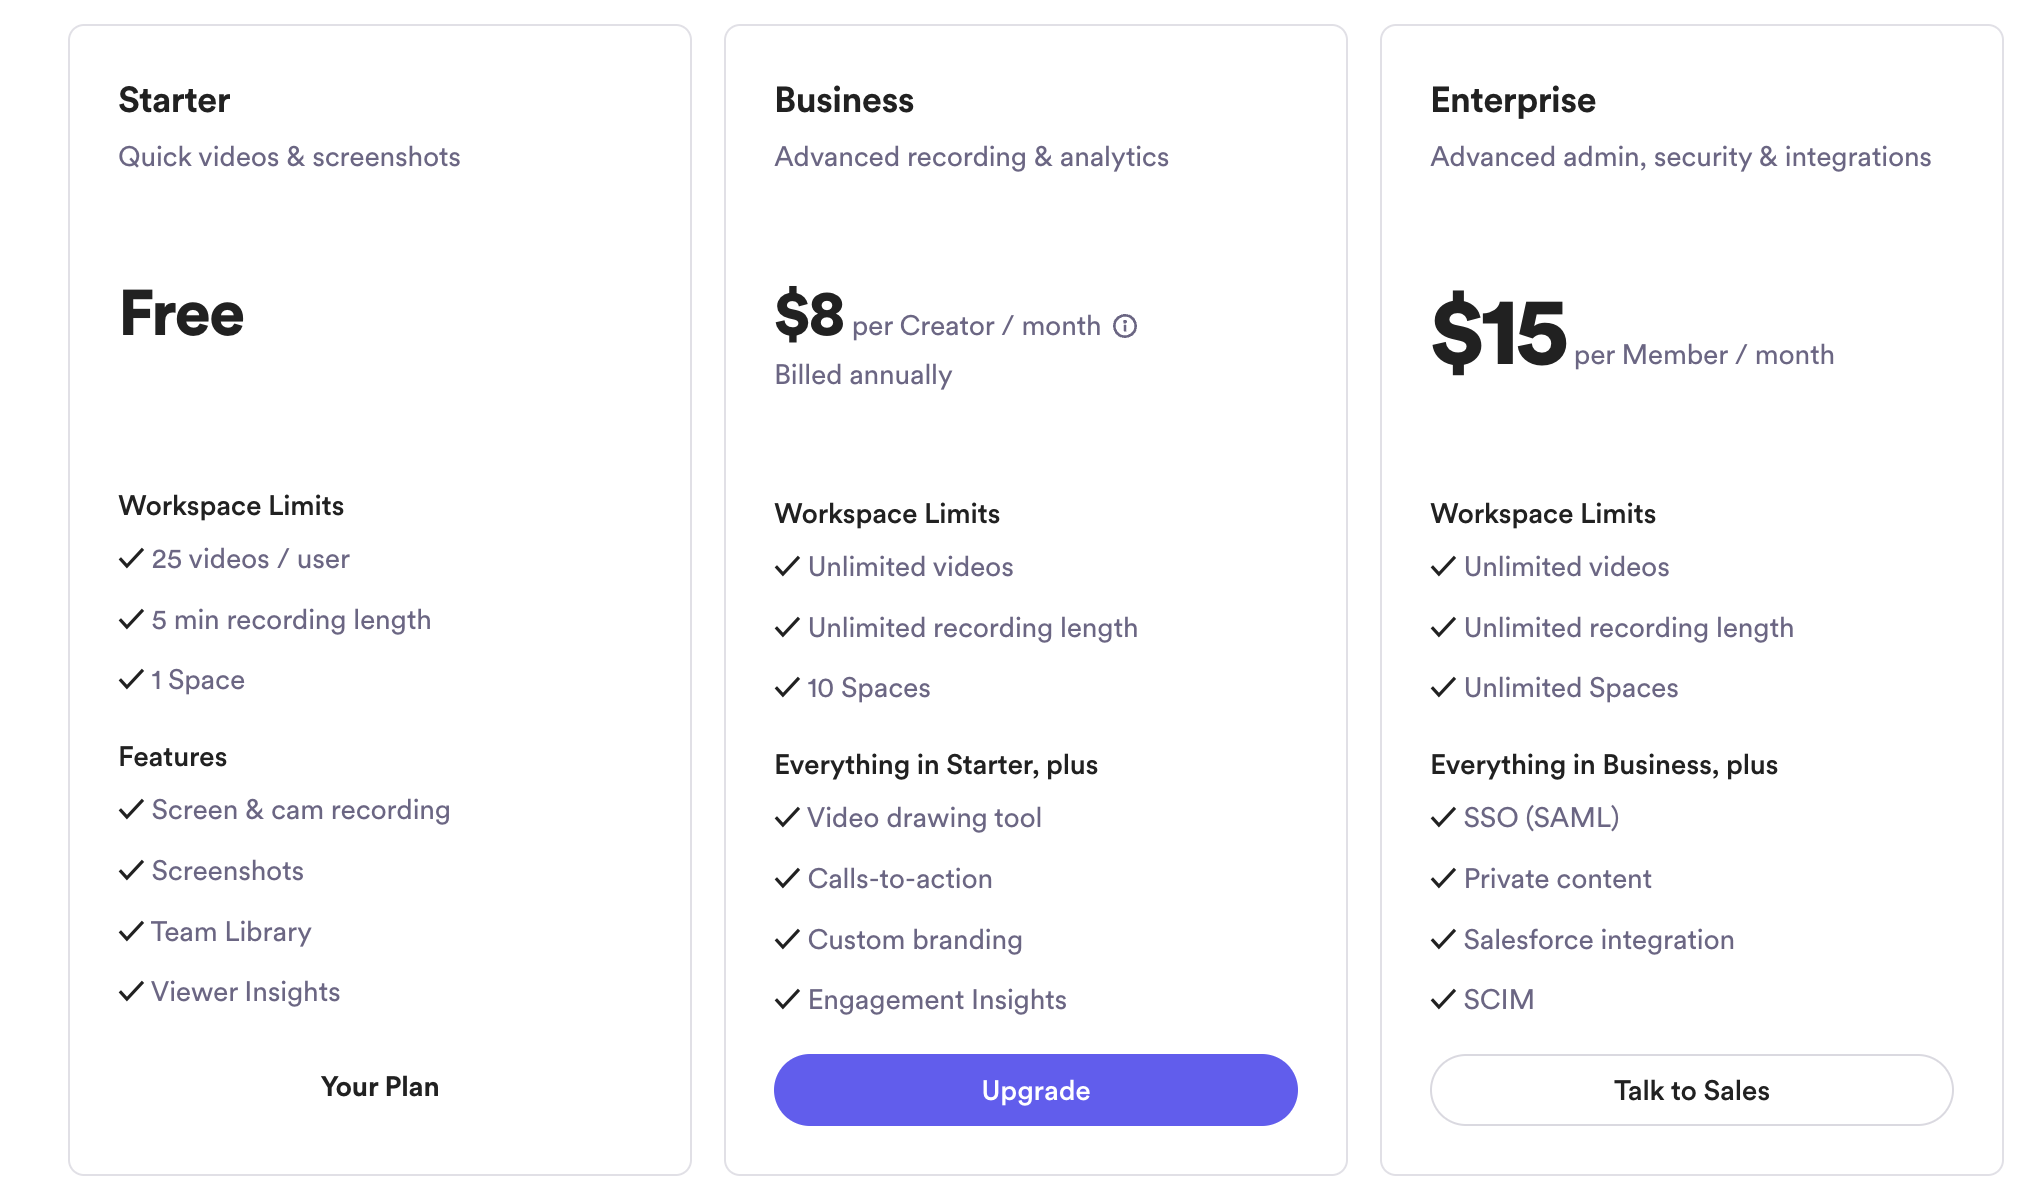Click the $15 Enterprise price
The height and width of the screenshot is (1194, 2034).
coord(1498,332)
